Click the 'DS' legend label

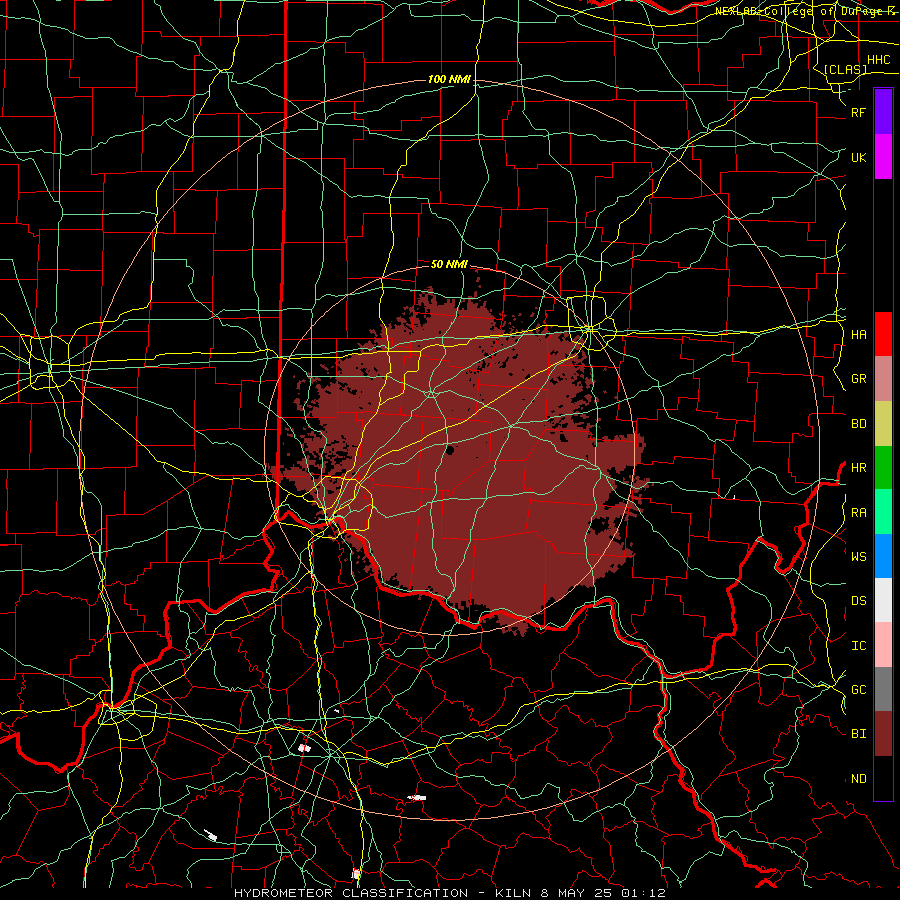(x=858, y=601)
